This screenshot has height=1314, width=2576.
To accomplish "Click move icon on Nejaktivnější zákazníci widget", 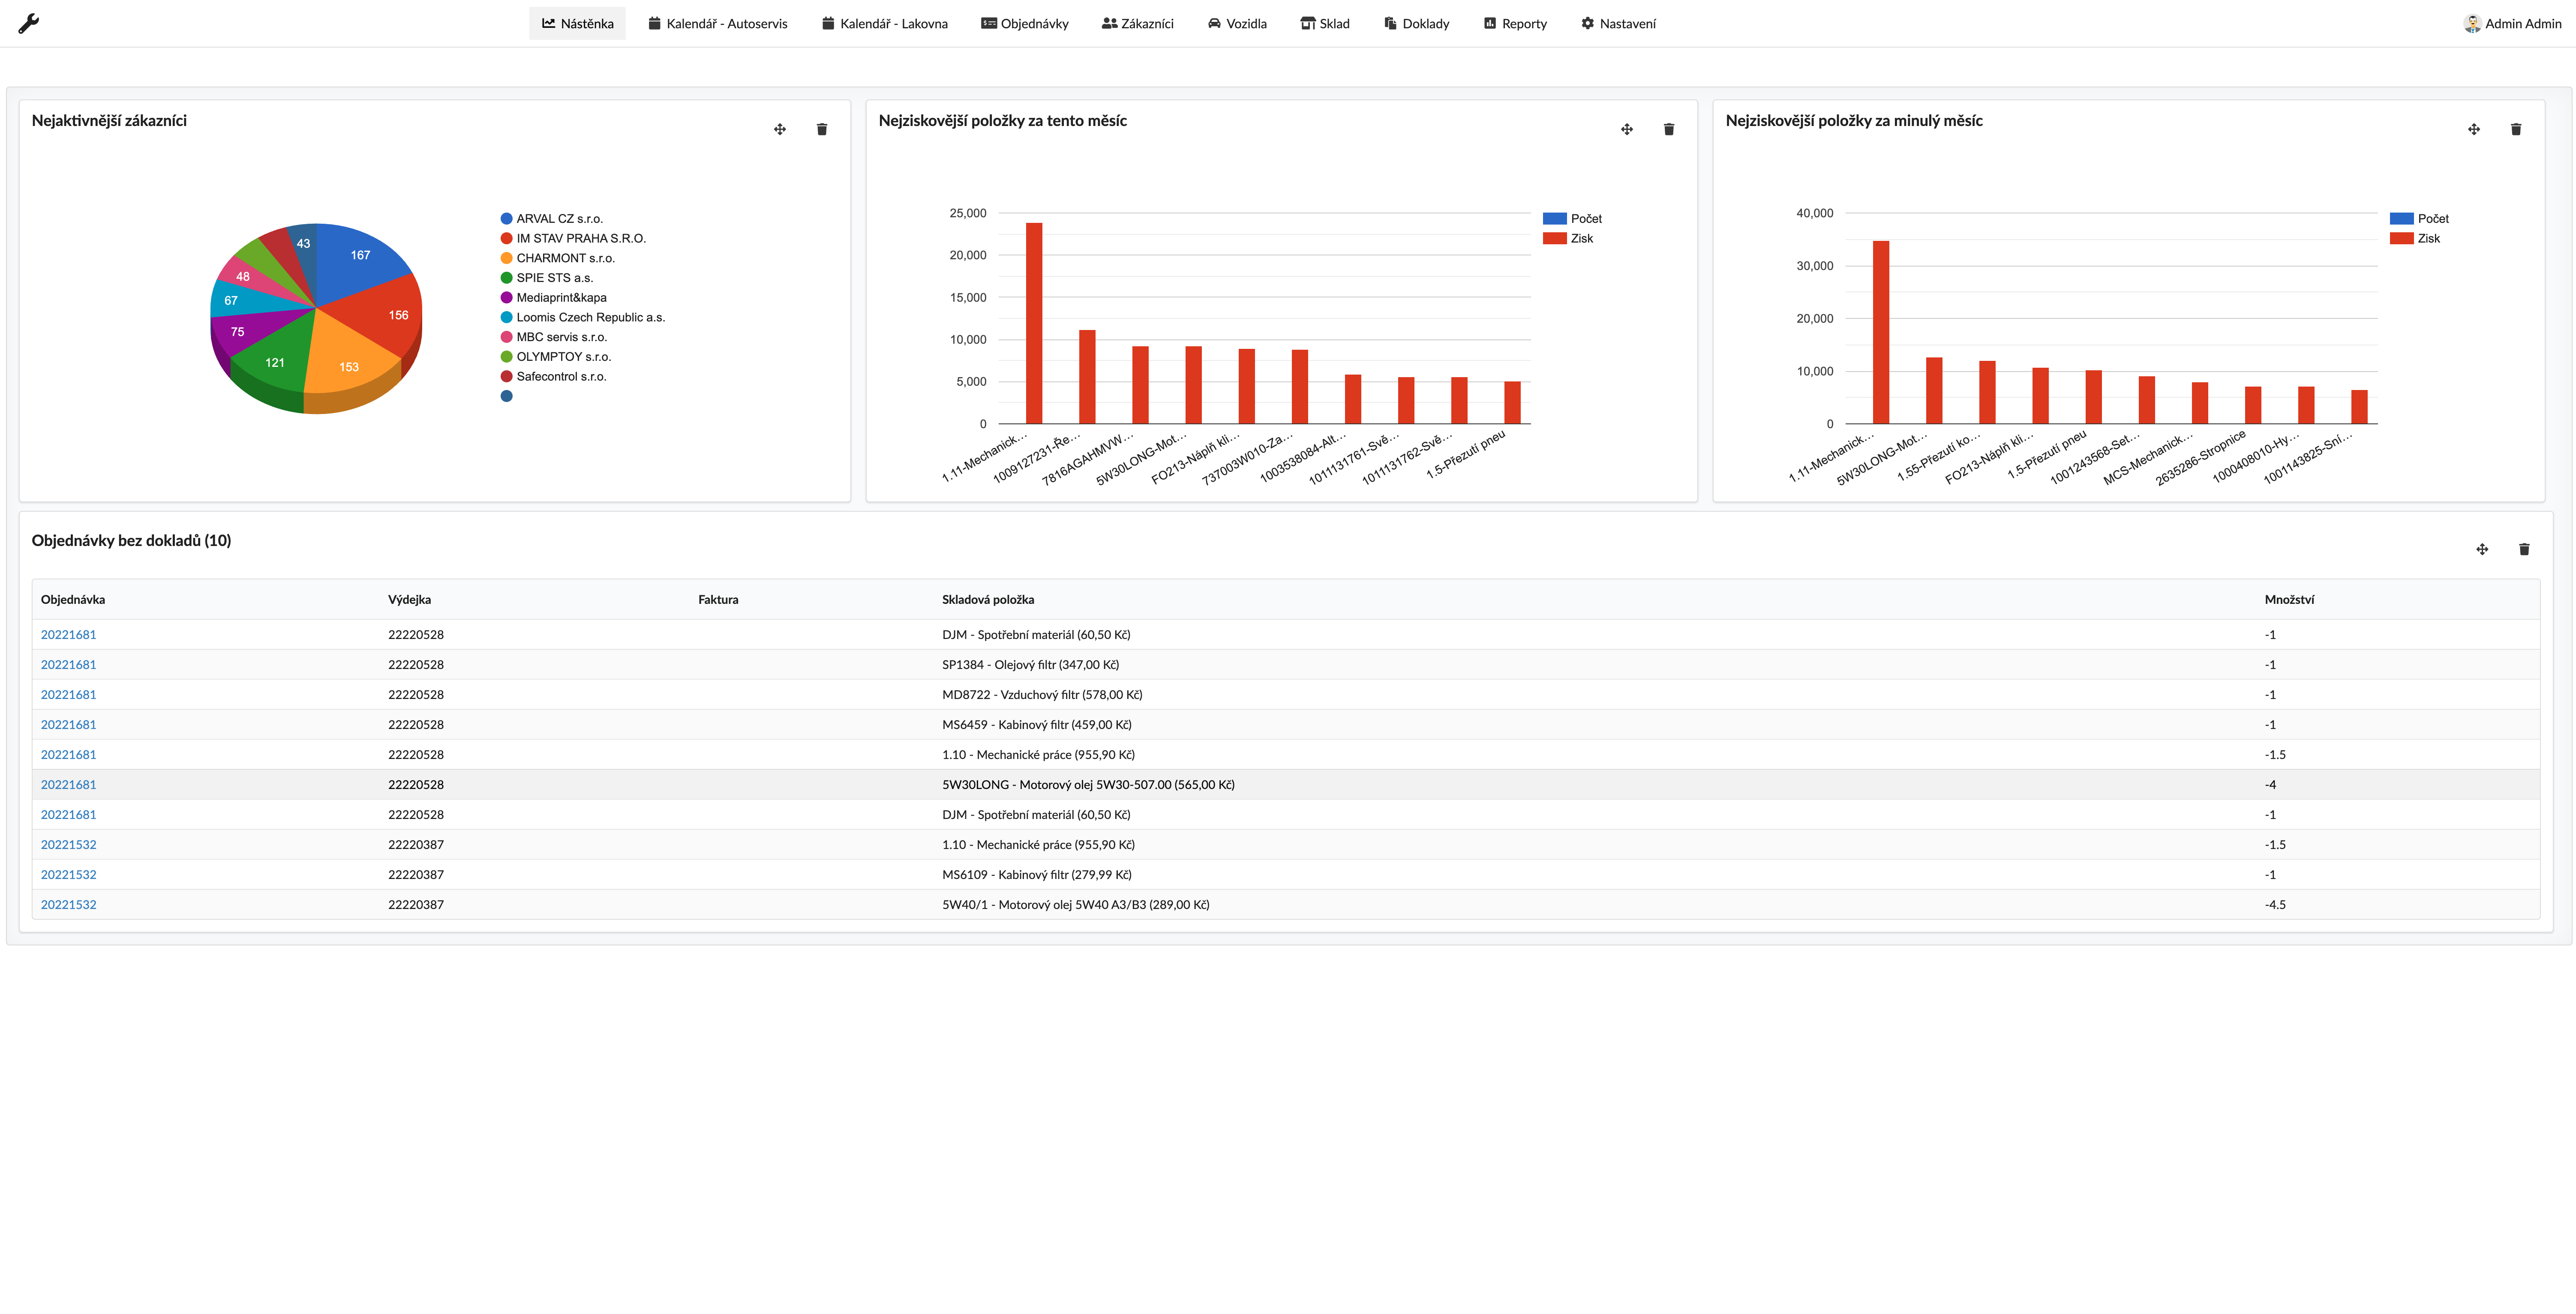I will pos(780,129).
